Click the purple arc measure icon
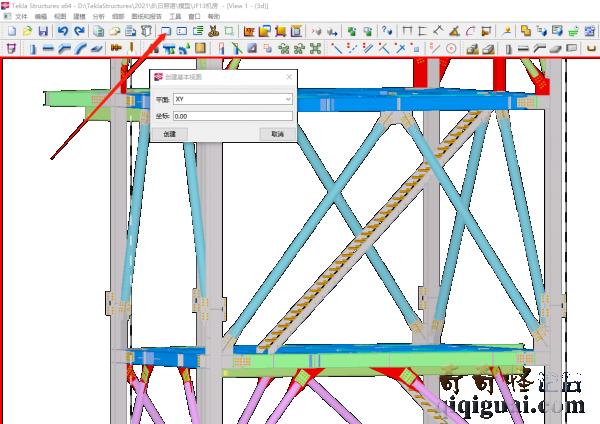 coord(470,31)
